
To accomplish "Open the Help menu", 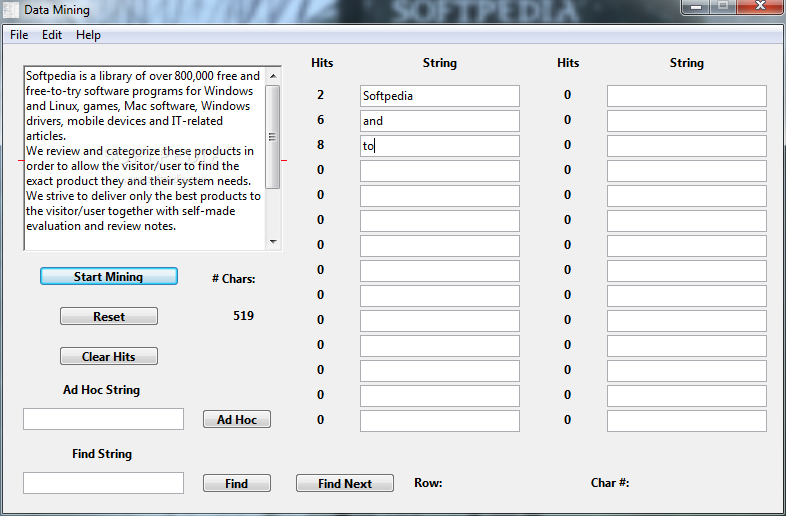I will [x=88, y=35].
